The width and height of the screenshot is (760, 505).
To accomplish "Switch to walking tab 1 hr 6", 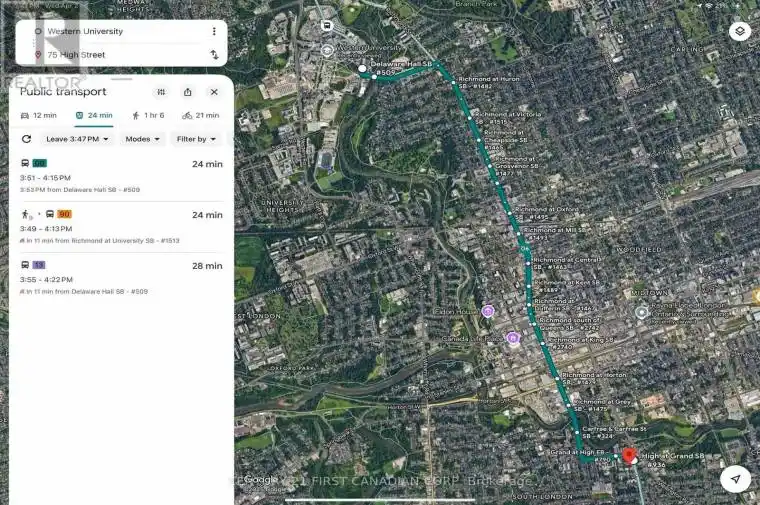I will (x=148, y=115).
